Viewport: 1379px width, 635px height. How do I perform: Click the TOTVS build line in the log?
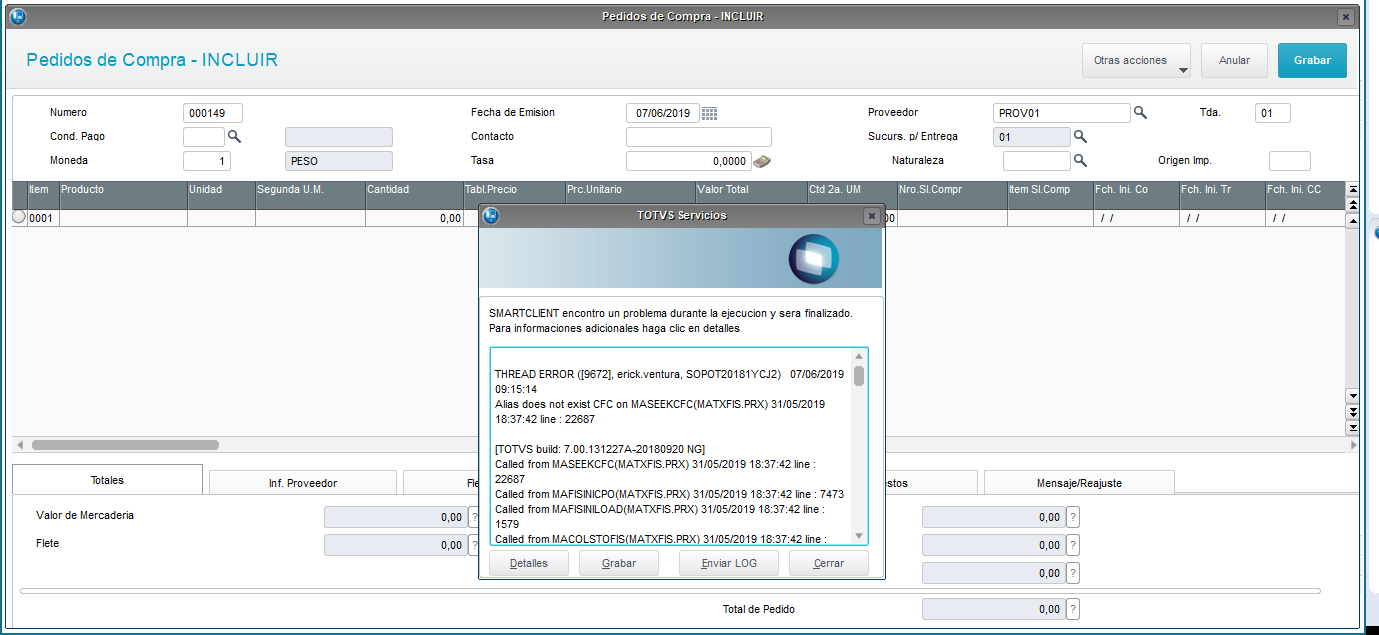tap(600, 449)
